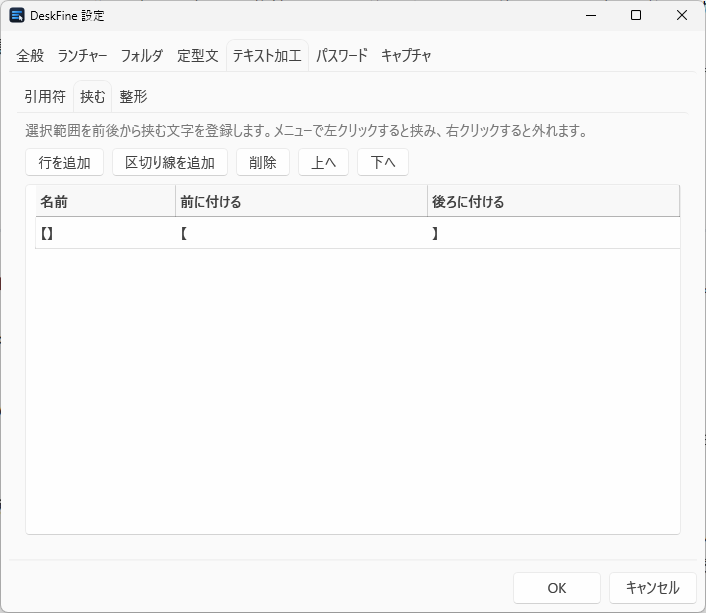
Task: Click the DeskFine app icon in title bar
Action: point(17,15)
